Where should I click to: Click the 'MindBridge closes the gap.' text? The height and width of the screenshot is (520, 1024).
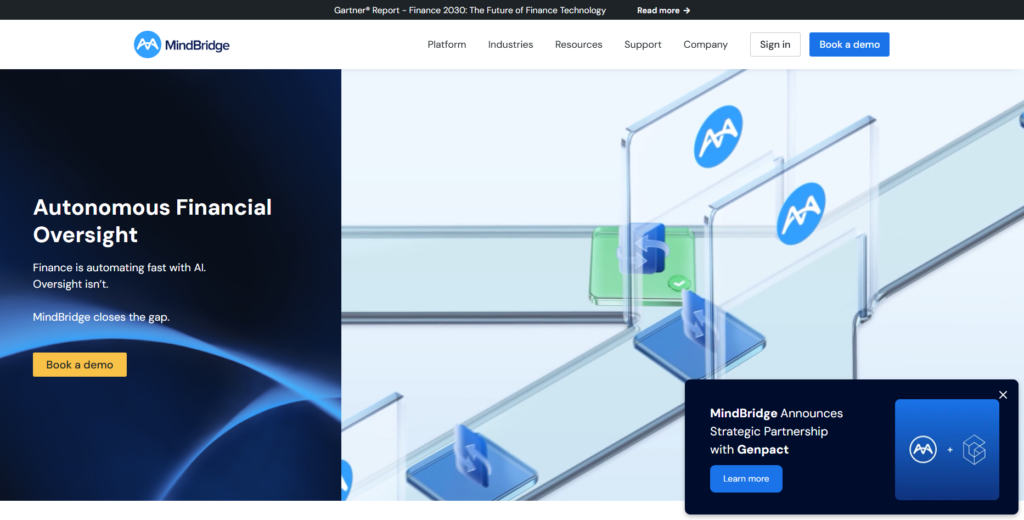pos(101,317)
